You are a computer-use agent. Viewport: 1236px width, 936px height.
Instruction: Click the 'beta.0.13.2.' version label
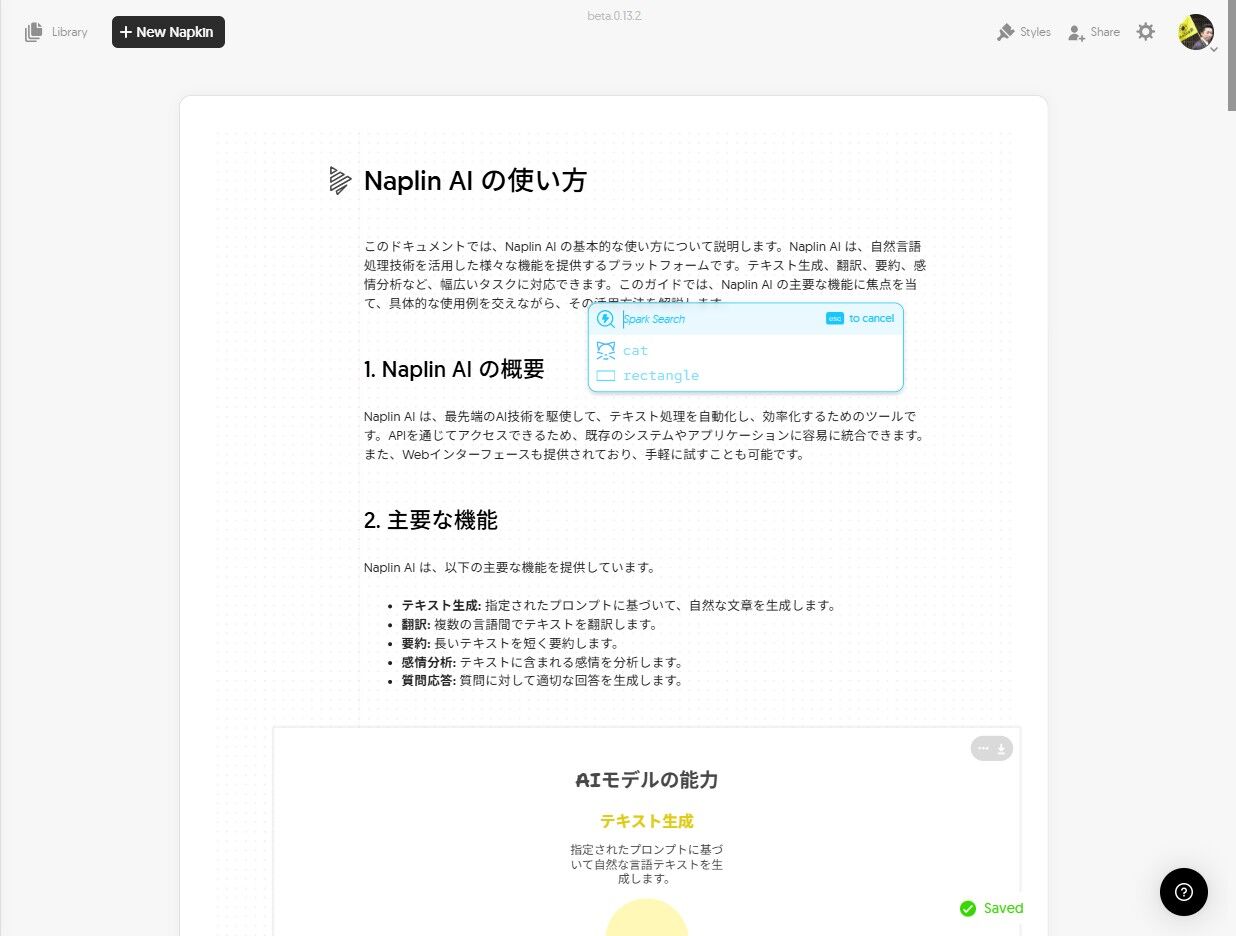pos(614,16)
